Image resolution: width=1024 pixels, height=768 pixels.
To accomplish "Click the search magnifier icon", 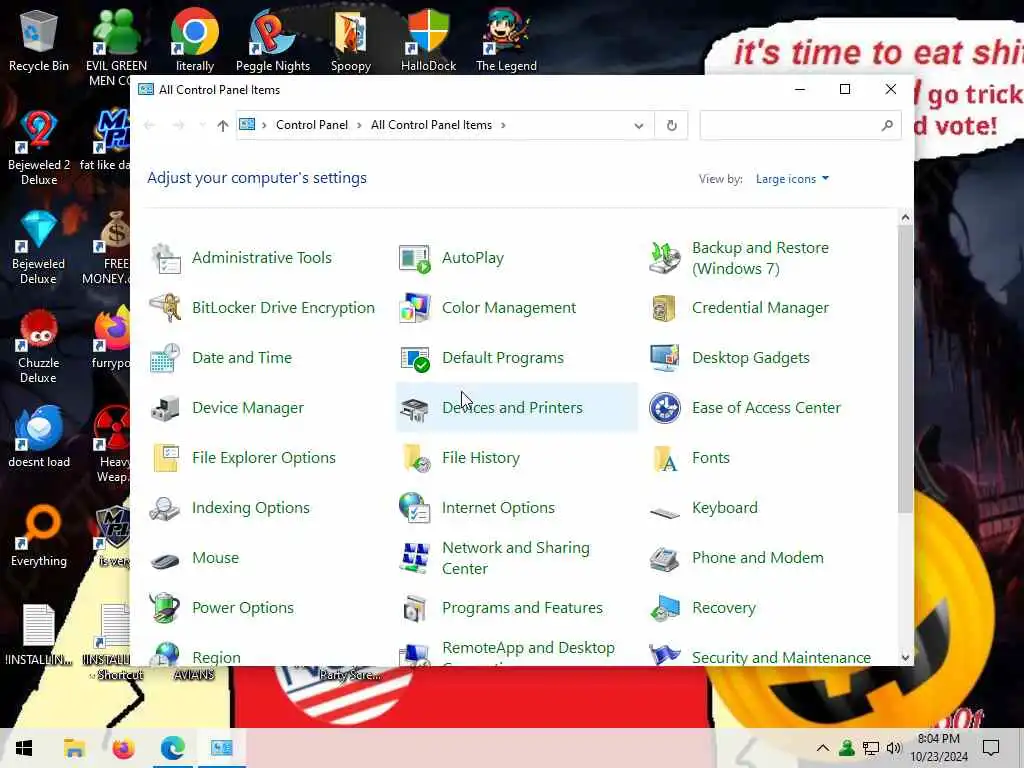I will click(x=887, y=125).
